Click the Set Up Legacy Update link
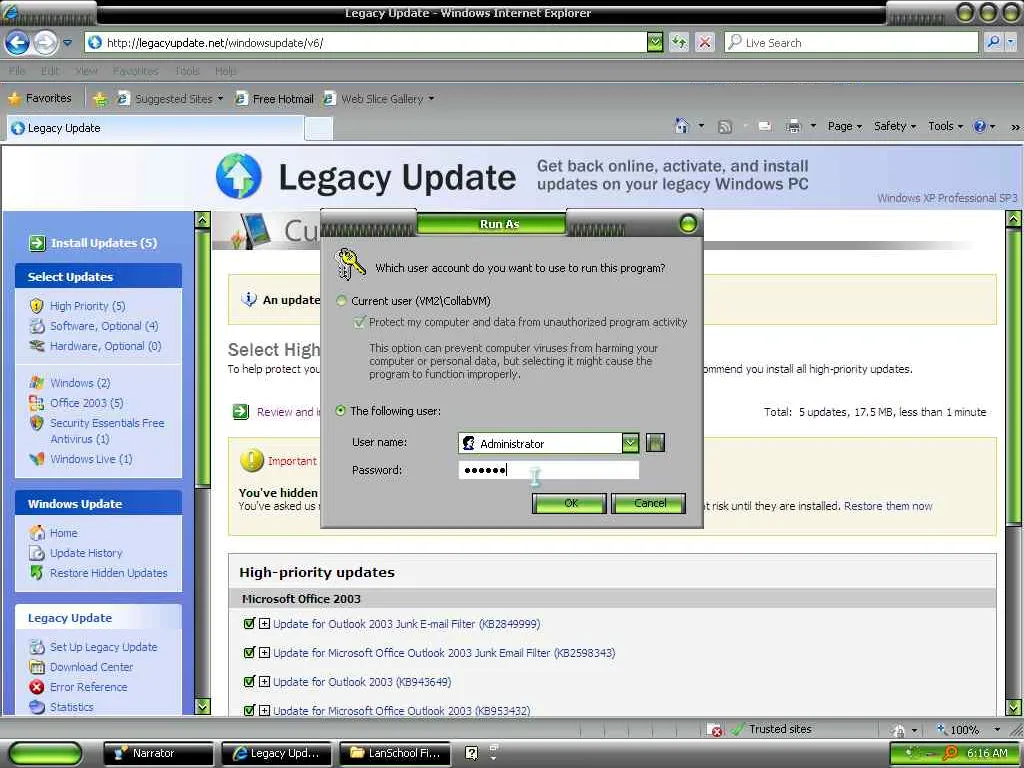Image resolution: width=1024 pixels, height=768 pixels. click(103, 647)
